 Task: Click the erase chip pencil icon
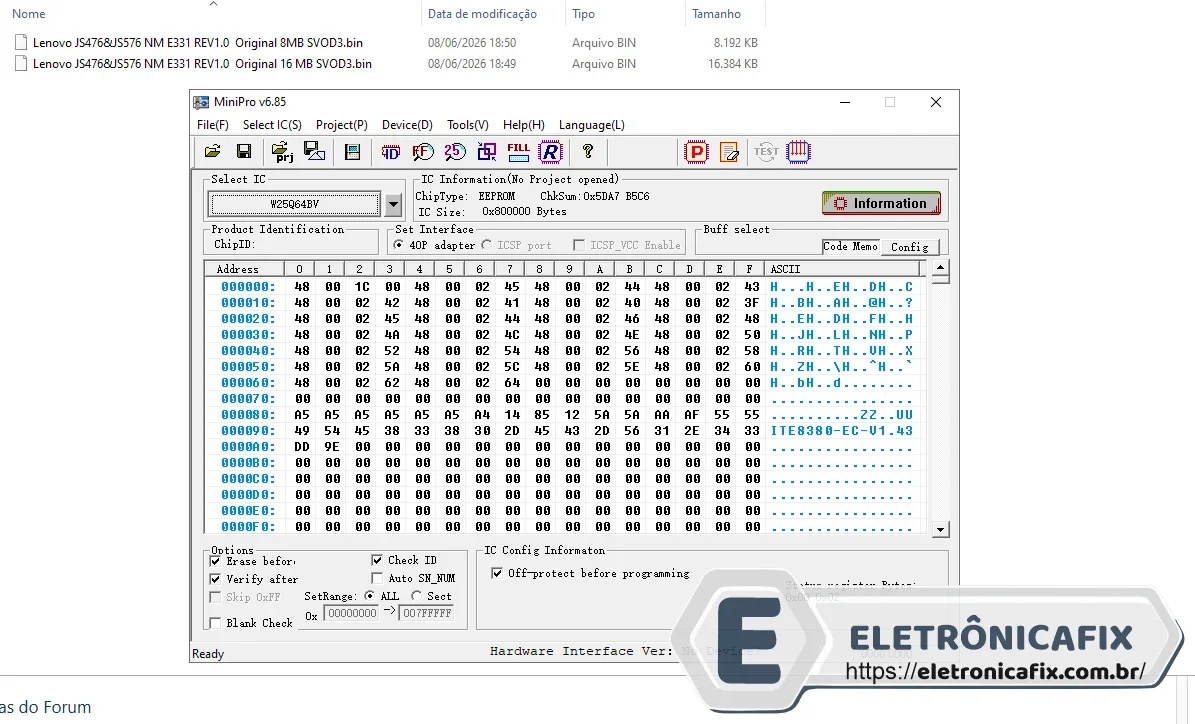(729, 152)
